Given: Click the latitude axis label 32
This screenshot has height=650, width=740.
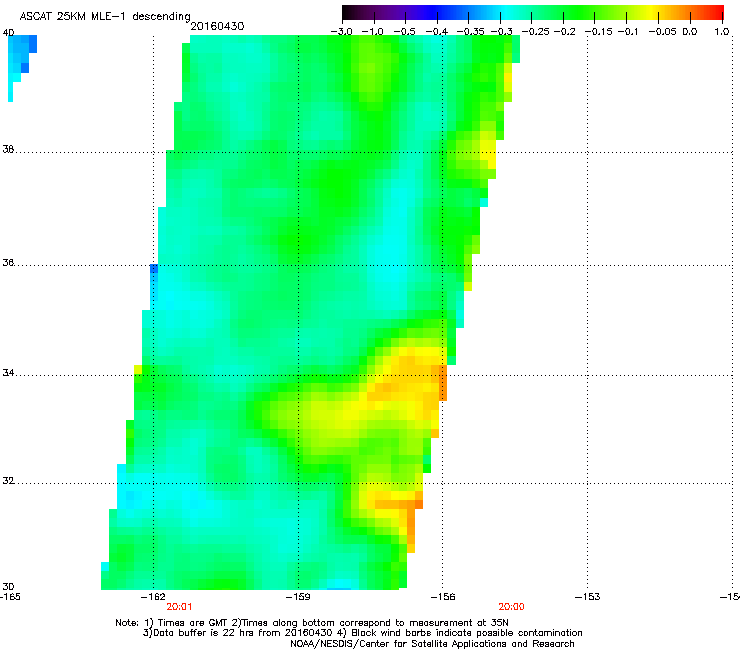Looking at the screenshot, I should [x=8, y=481].
